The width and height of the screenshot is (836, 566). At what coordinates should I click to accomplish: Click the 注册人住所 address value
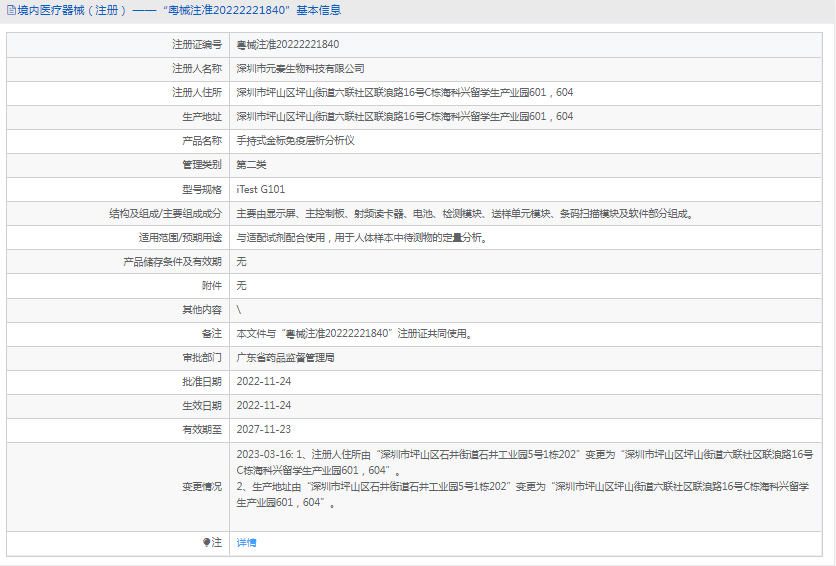pyautogui.click(x=405, y=93)
